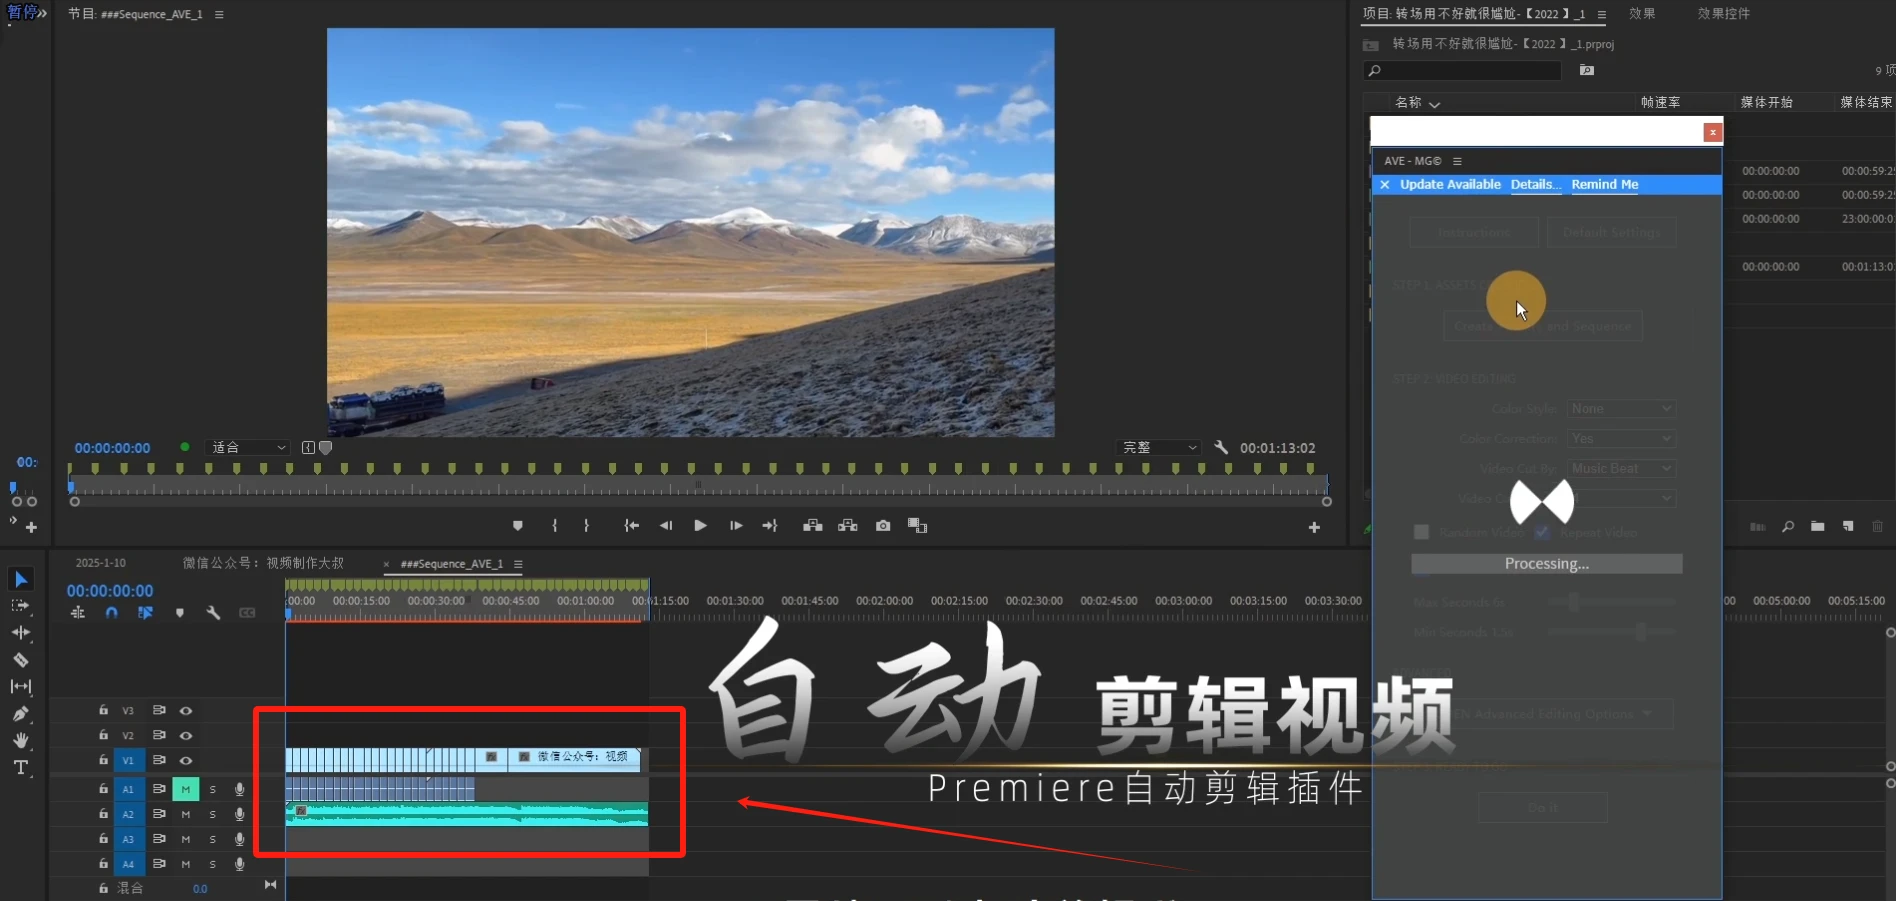Switch to the 效果 panel tab
The image size is (1896, 901).
point(1642,14)
